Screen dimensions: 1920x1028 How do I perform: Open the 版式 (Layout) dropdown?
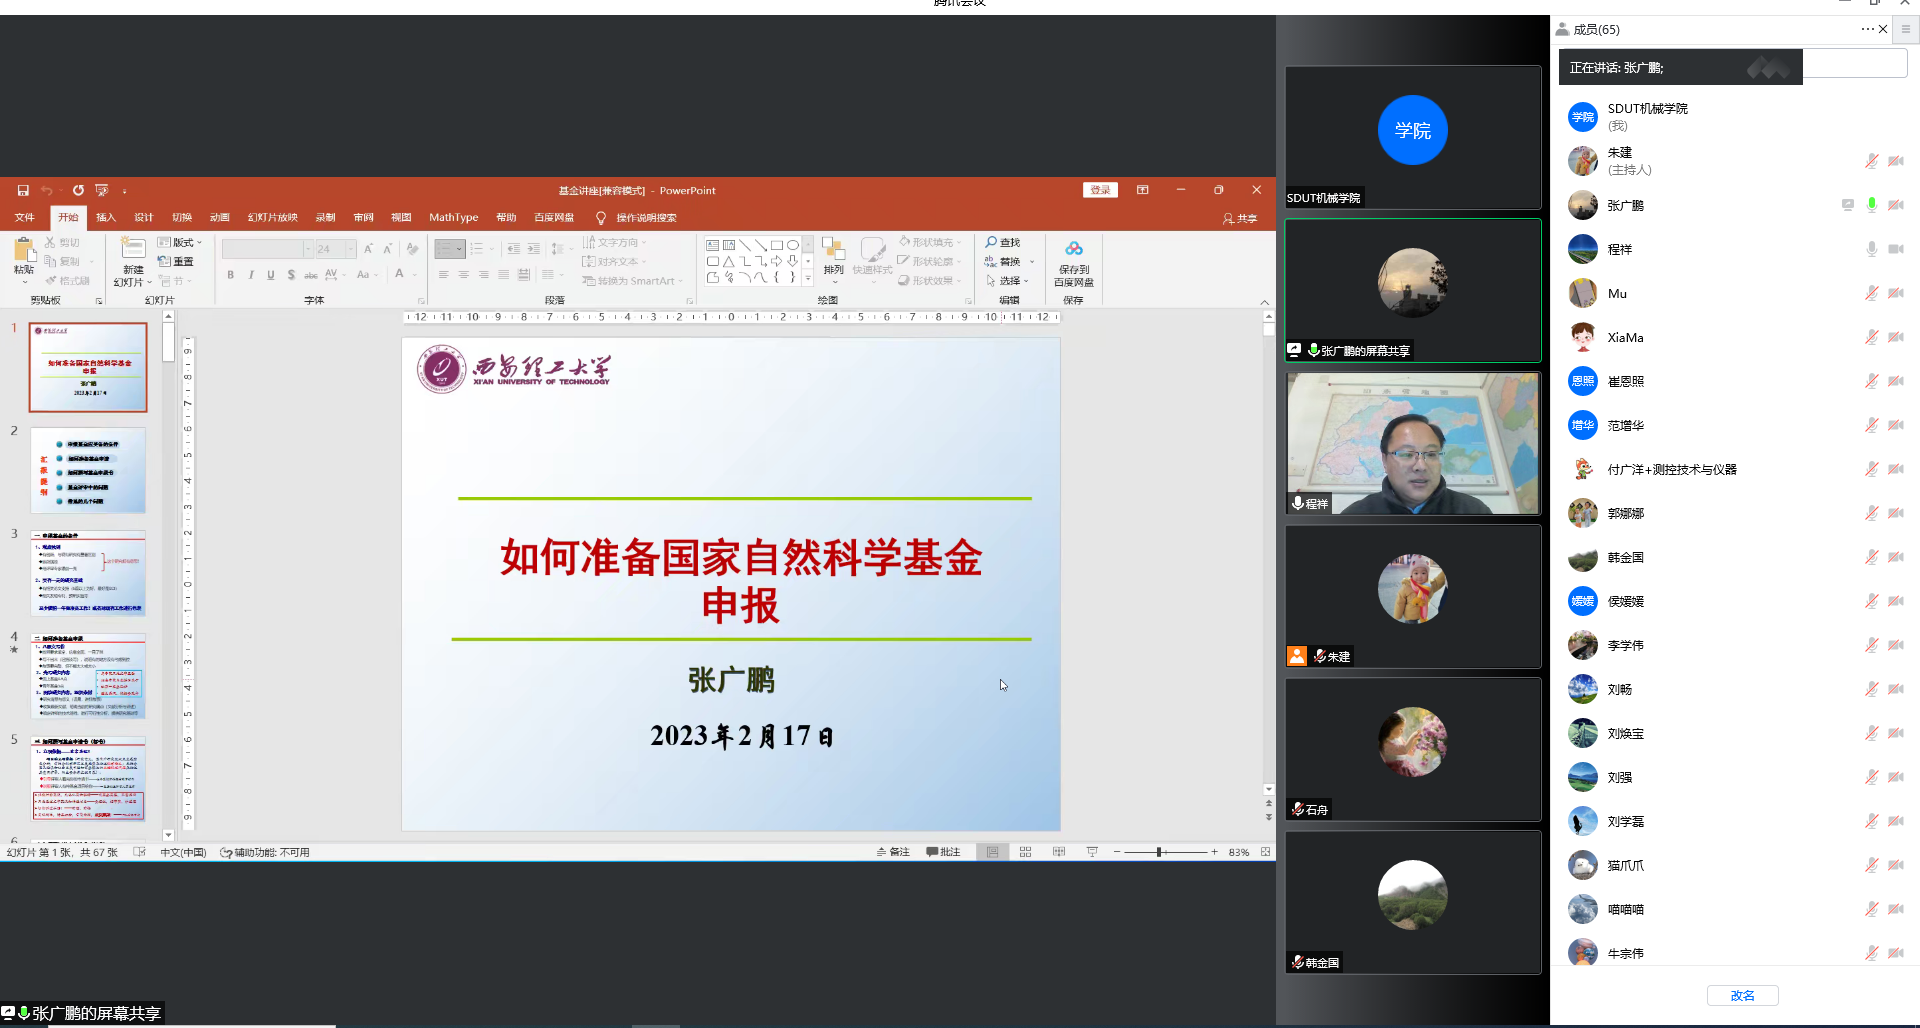click(180, 242)
